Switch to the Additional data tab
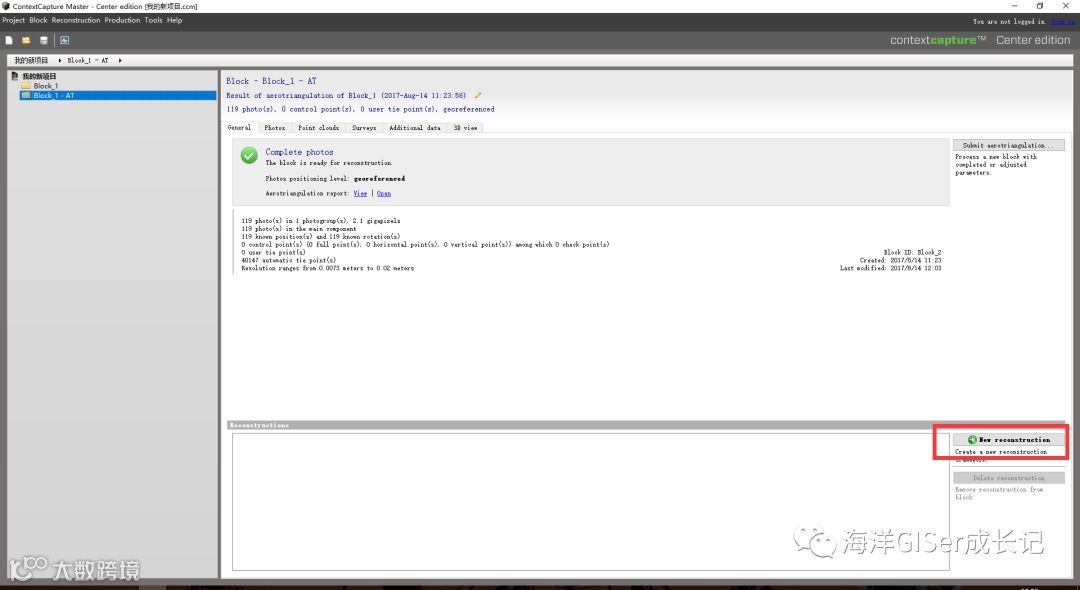Image resolution: width=1080 pixels, height=590 pixels. pos(415,127)
